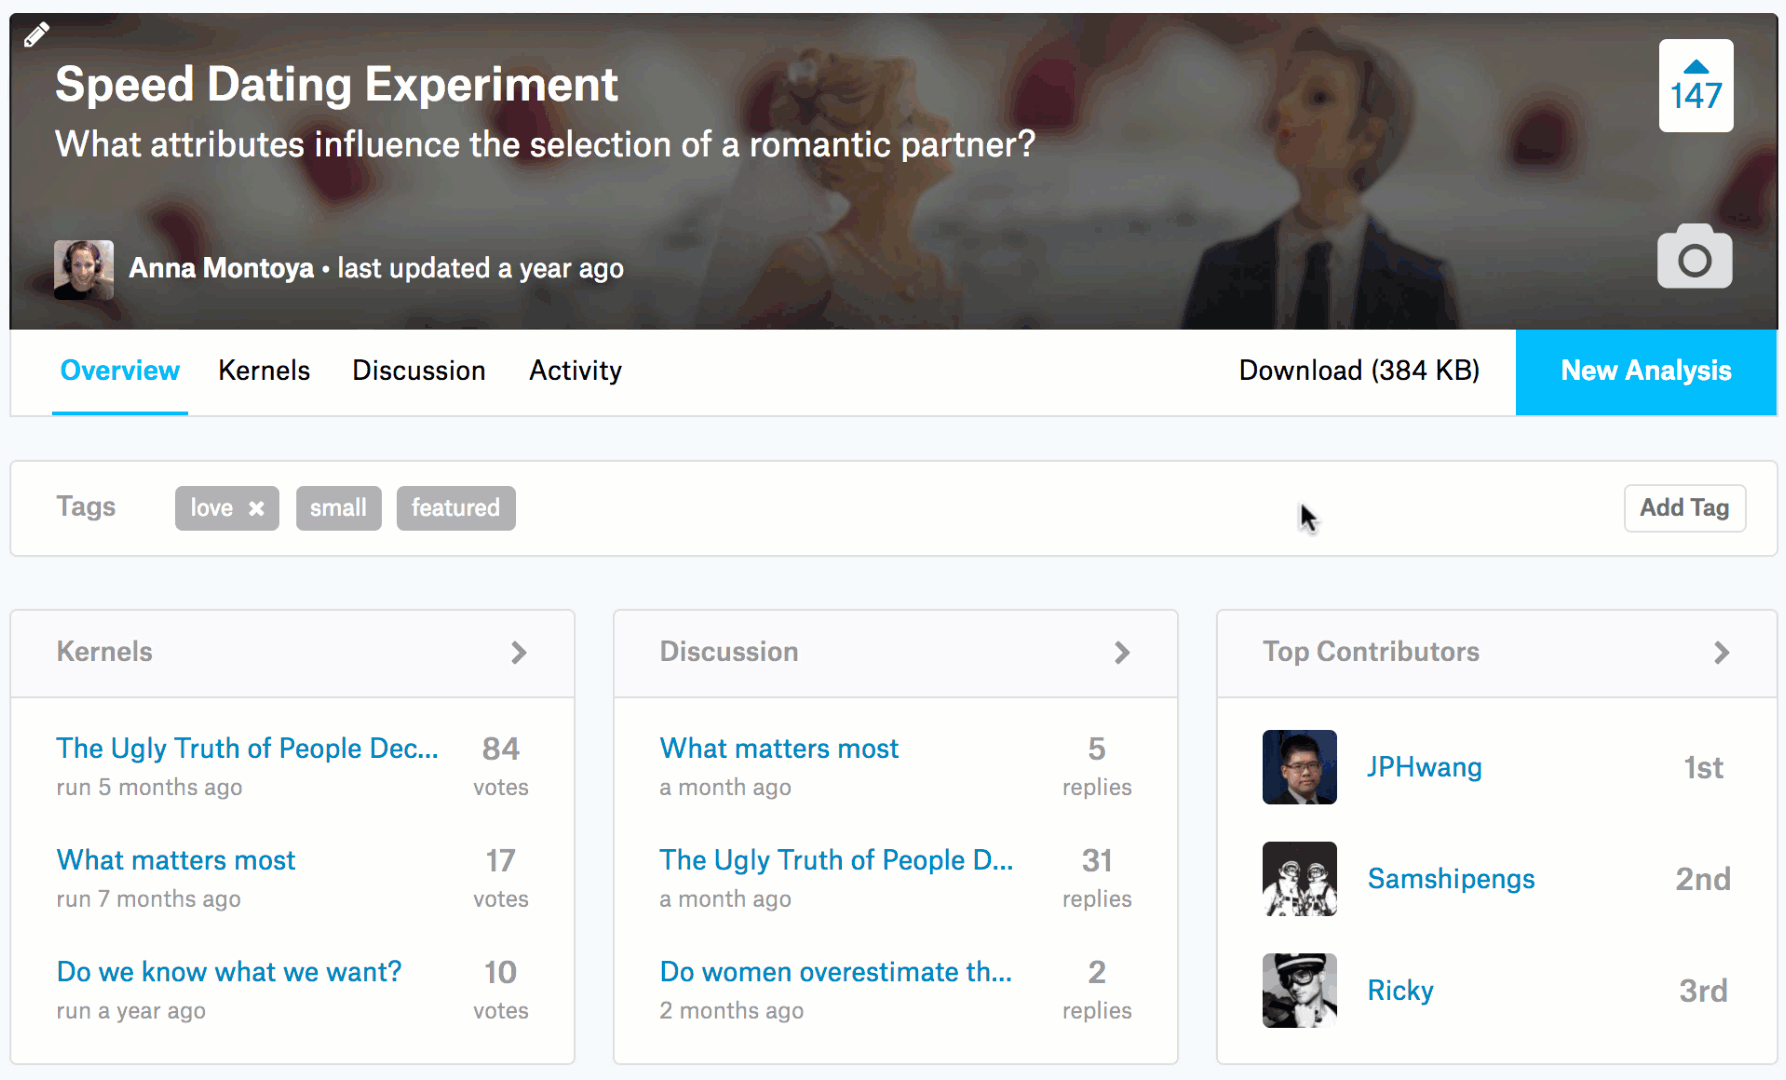Click the pencil edit icon on the banner
1786x1080 pixels.
(37, 33)
